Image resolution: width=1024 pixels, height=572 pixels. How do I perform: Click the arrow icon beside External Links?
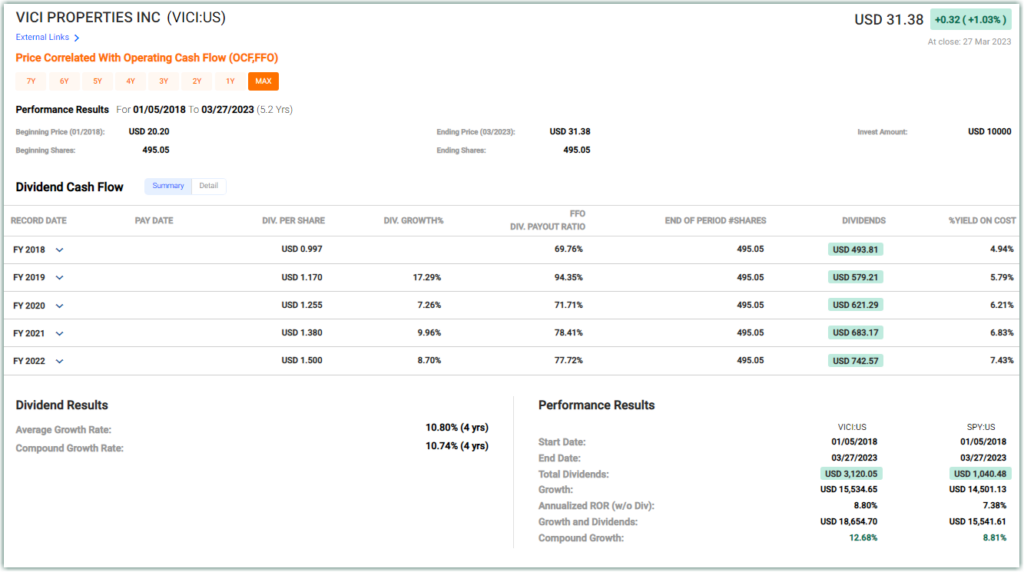pos(76,38)
